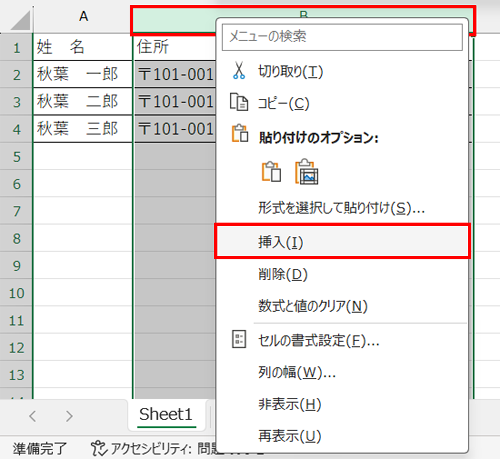
Task: Click the Format Cells icon
Action: [239, 339]
